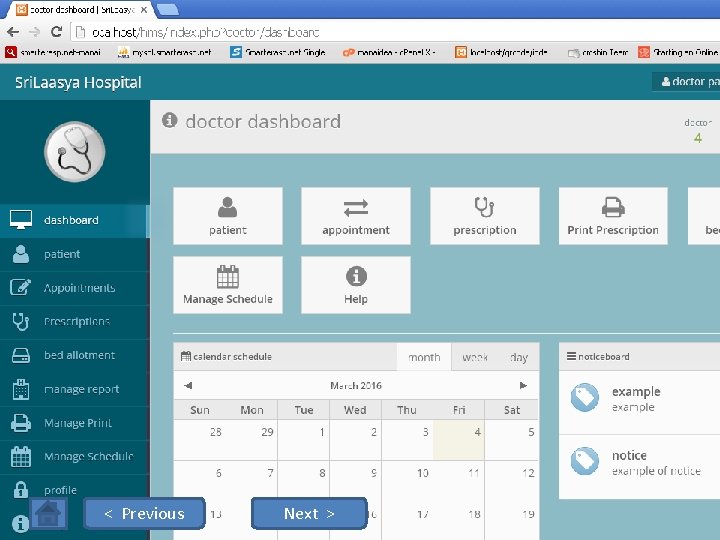The image size is (720, 540).
Task: Click the Next slide button
Action: pos(309,513)
